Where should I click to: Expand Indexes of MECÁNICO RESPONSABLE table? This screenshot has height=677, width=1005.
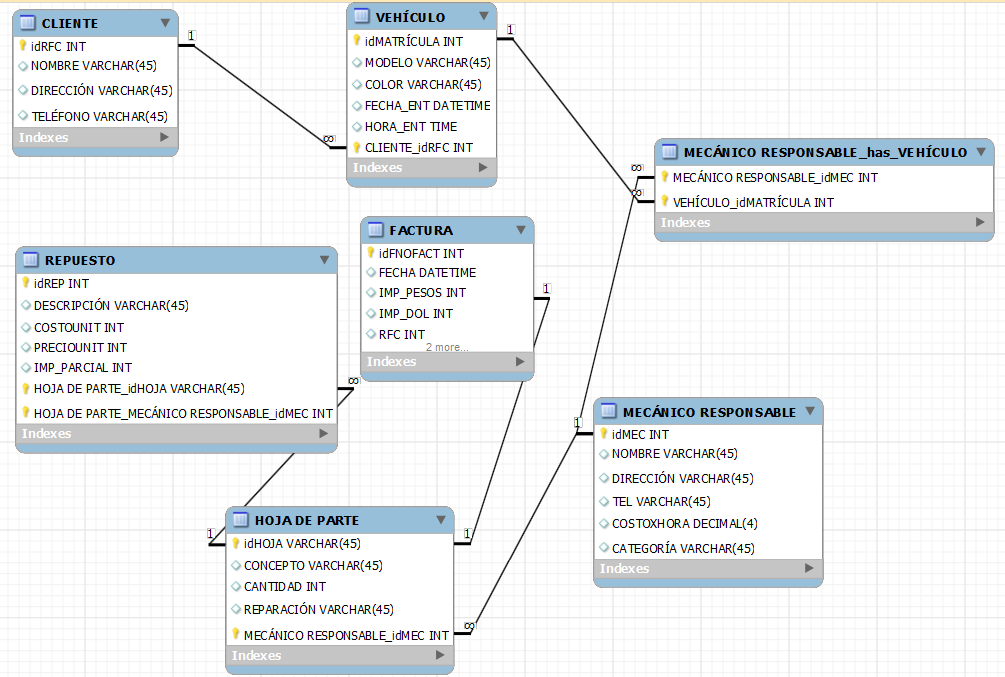click(809, 568)
